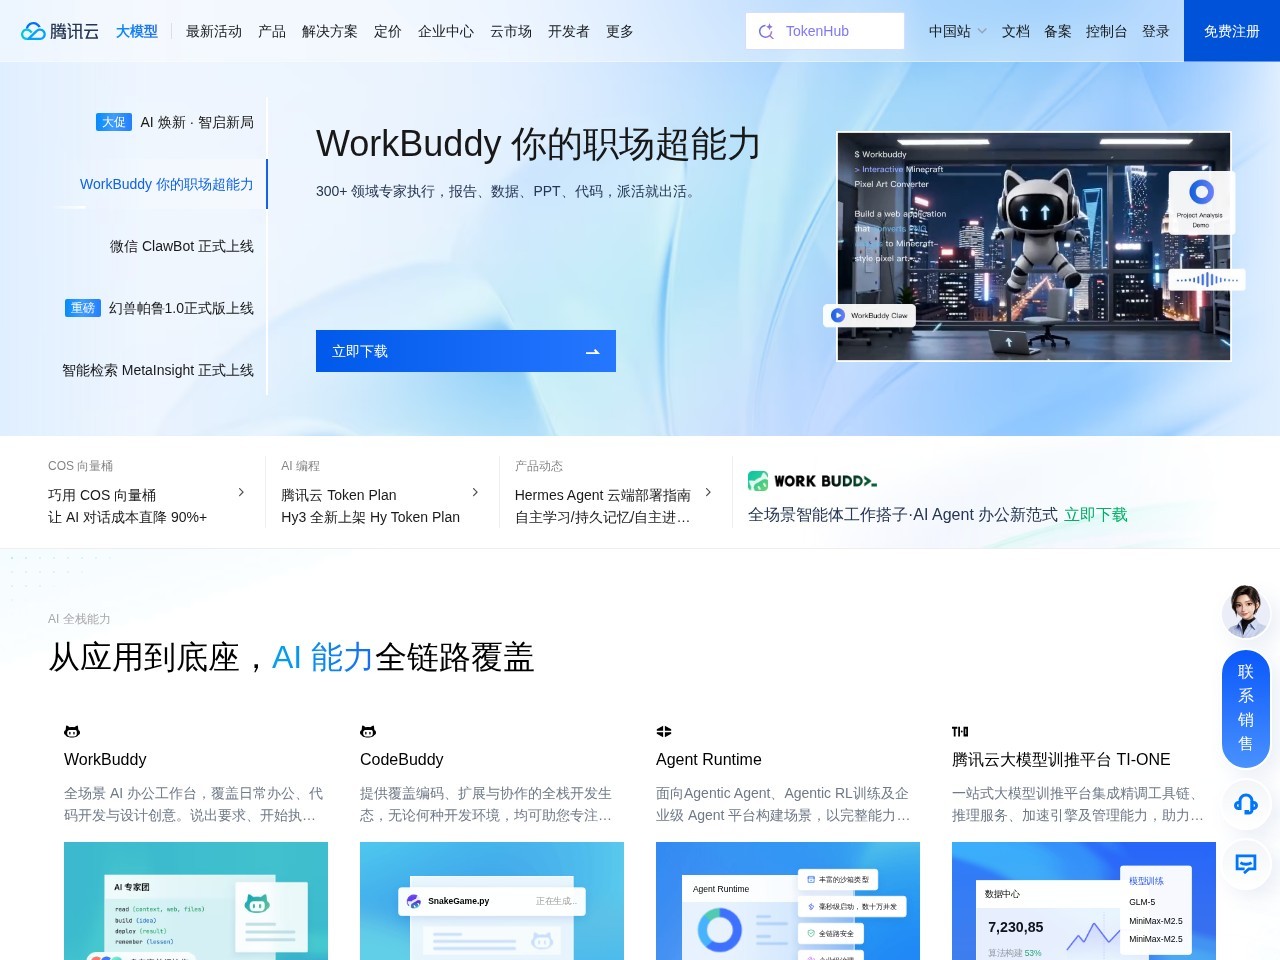Viewport: 1280px width, 960px height.
Task: Open the headset customer service icon
Action: 1246,804
